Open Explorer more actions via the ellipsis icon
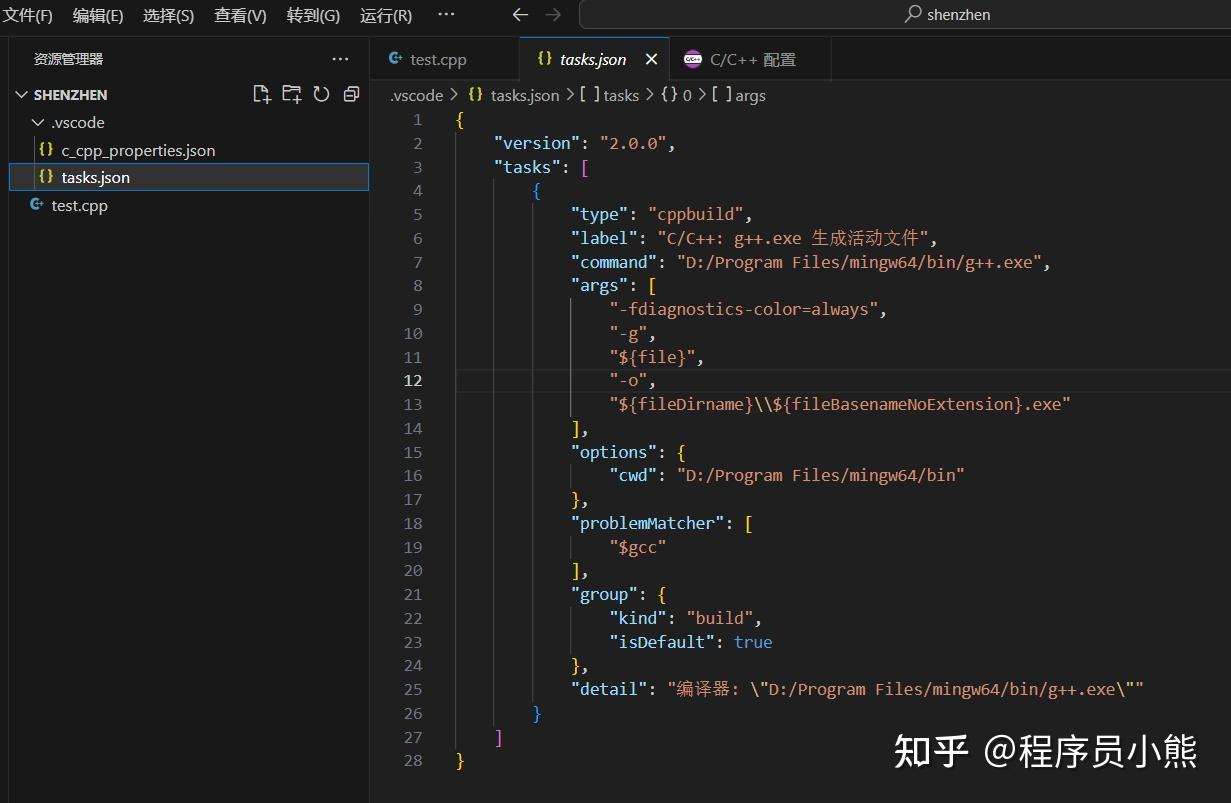The image size is (1231, 803). (340, 59)
